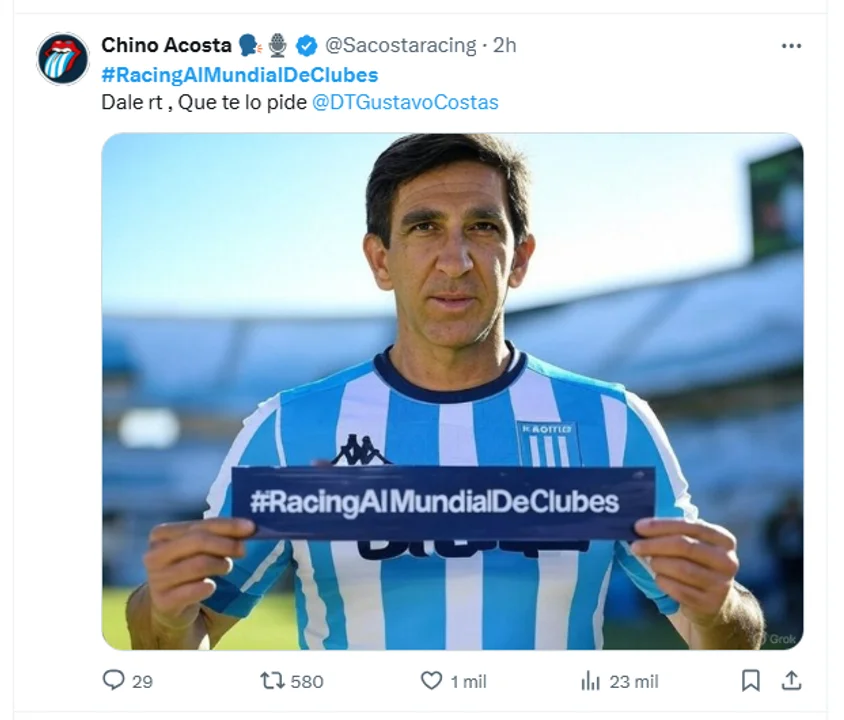Viewport: 844px width, 720px height.
Task: Click the 29 replies count
Action: pos(142,682)
